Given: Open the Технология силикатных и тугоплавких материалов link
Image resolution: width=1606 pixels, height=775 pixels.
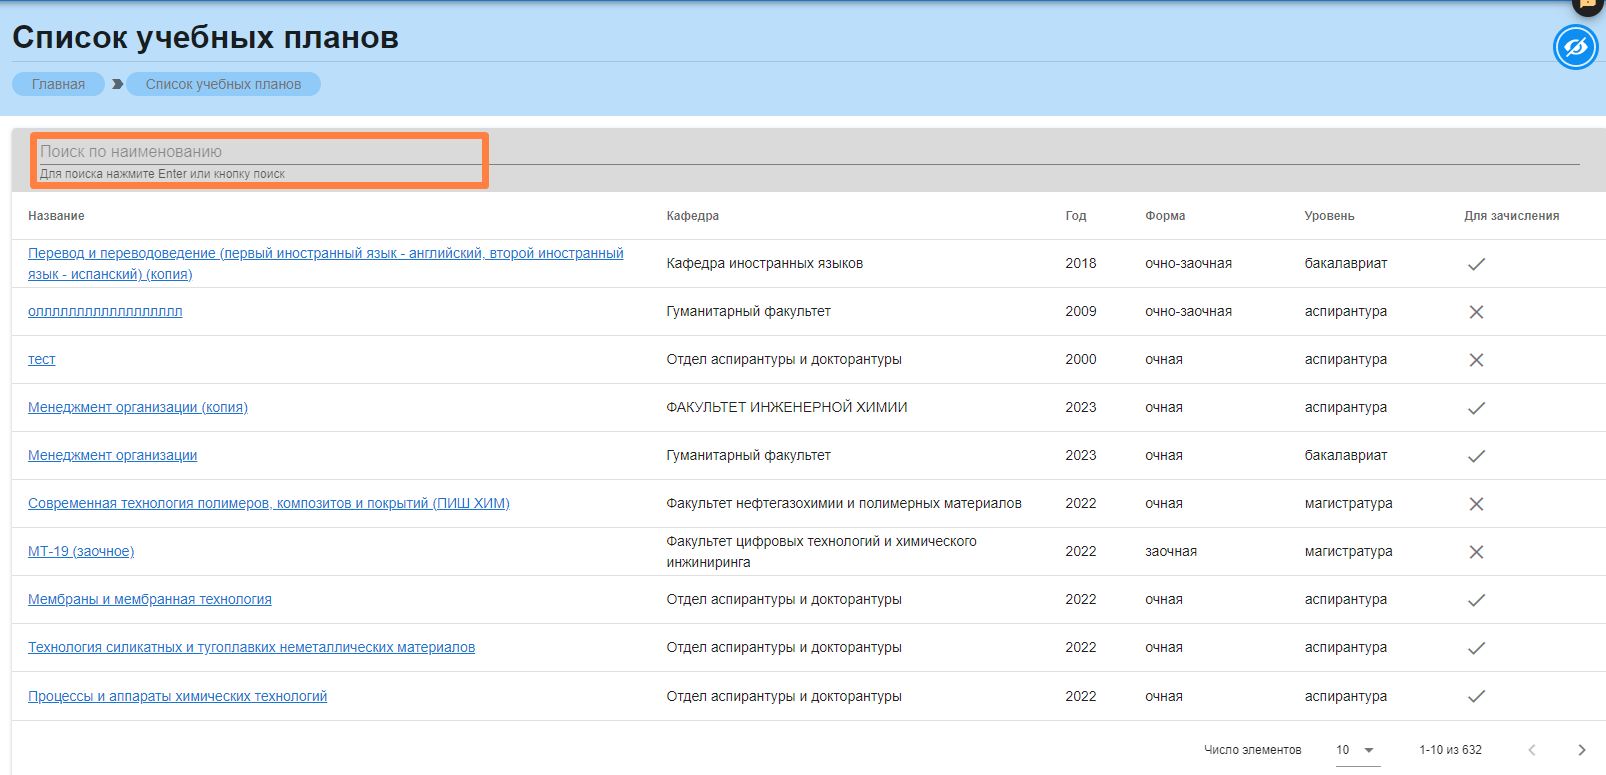Looking at the screenshot, I should point(251,647).
